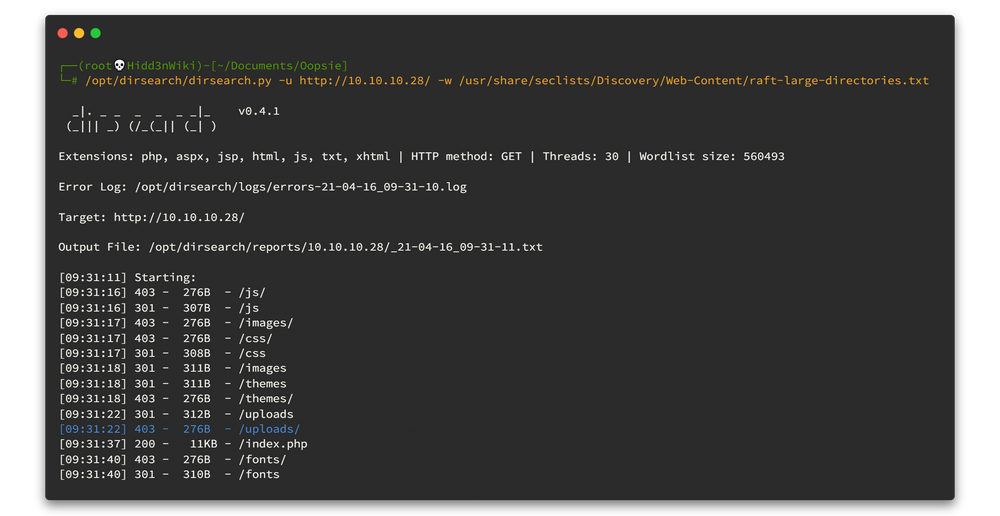Screen dimensions: 1000x516
Task: Click the red close window button
Action: pos(63,33)
